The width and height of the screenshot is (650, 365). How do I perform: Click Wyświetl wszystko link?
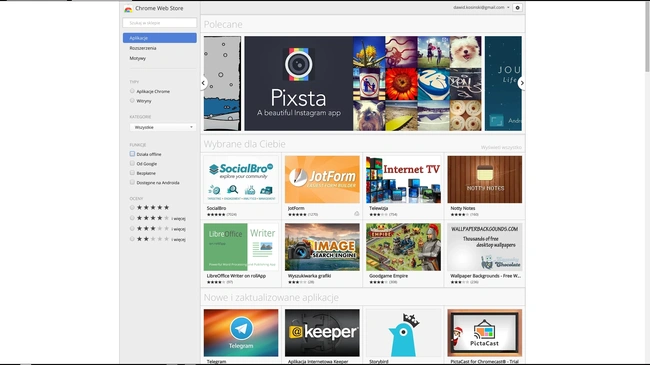point(501,147)
